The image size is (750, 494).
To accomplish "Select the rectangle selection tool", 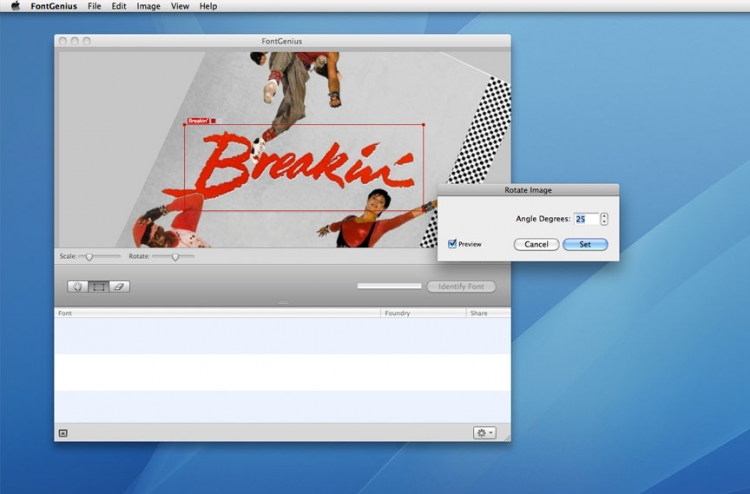I will tap(99, 286).
